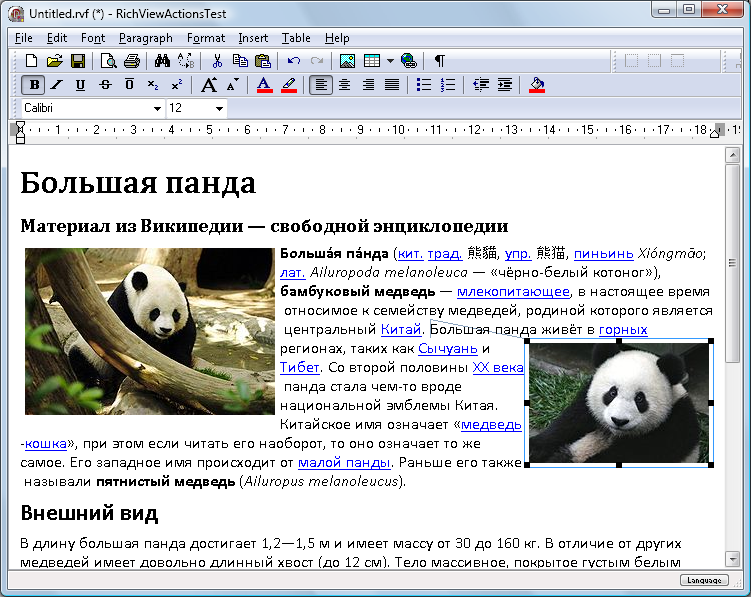Viewport: 751px width, 597px height.
Task: Click the Save document icon
Action: (76, 61)
